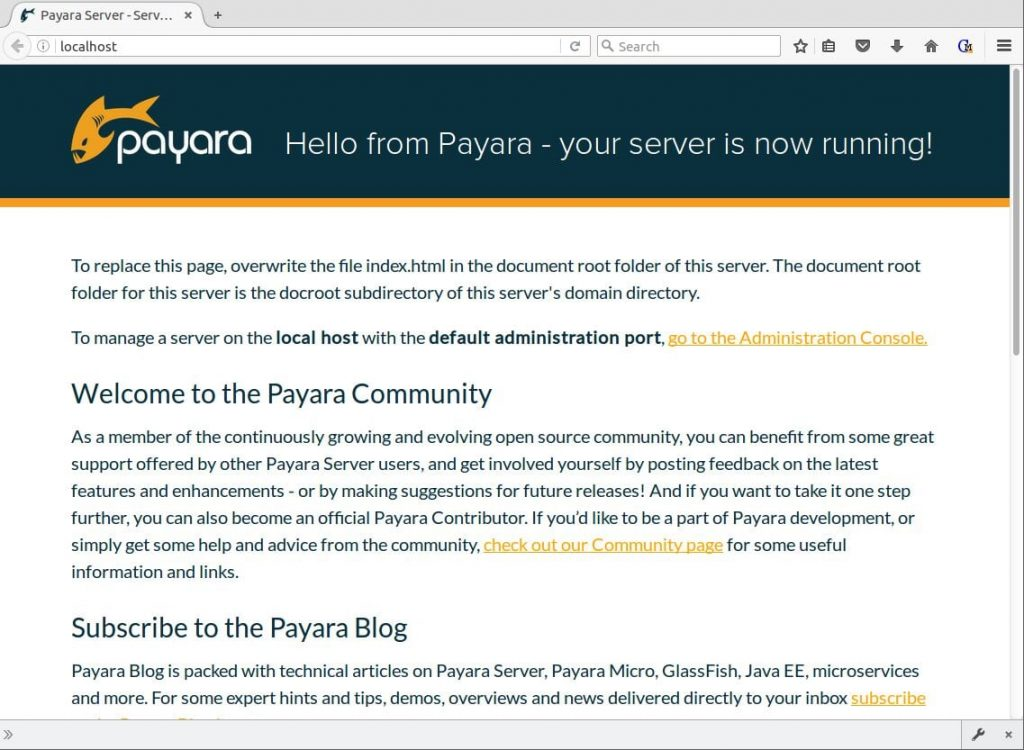Image resolution: width=1024 pixels, height=750 pixels.
Task: Follow the subscribe link for Payara Blog
Action: (x=888, y=698)
